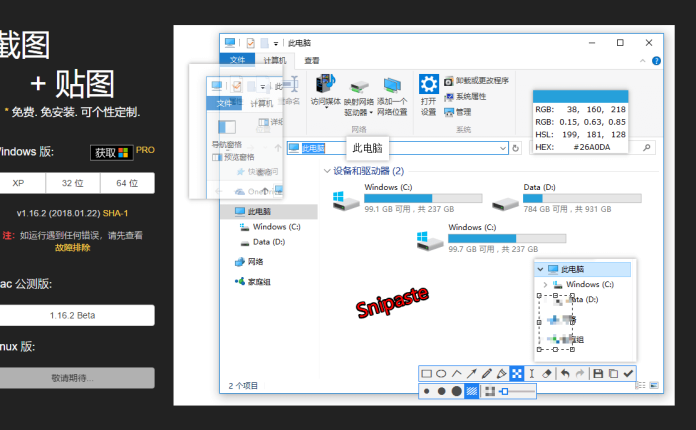Choose the smallest dot brush size
The height and width of the screenshot is (430, 696).
(x=427, y=391)
